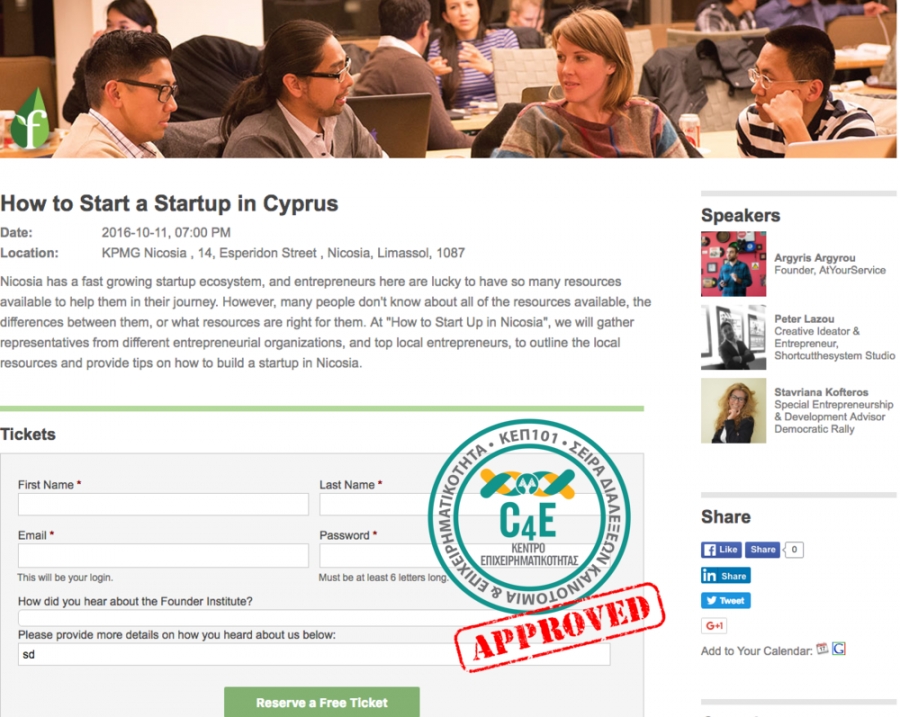Click the green Founder Institute leaf logo
Screen dimensions: 900x717
tap(30, 119)
